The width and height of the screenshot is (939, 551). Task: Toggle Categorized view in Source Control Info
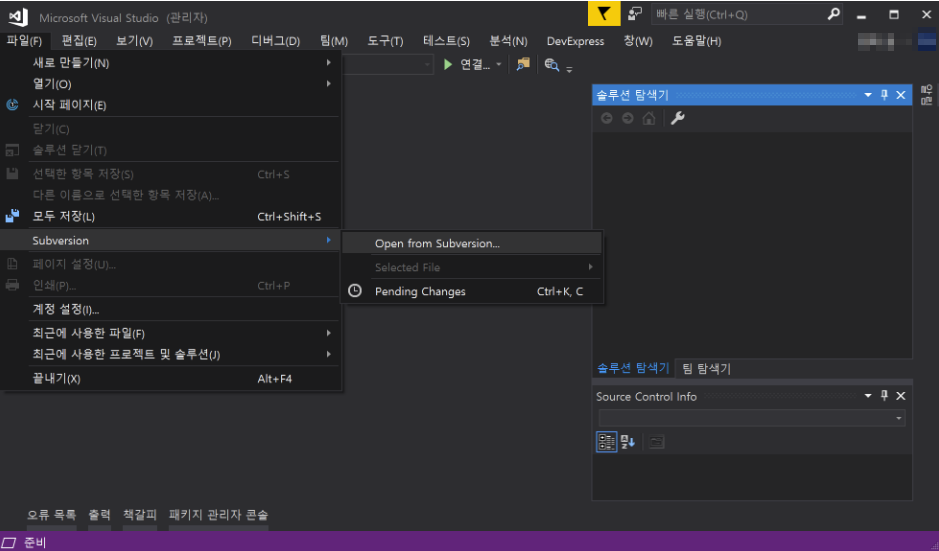click(x=607, y=442)
